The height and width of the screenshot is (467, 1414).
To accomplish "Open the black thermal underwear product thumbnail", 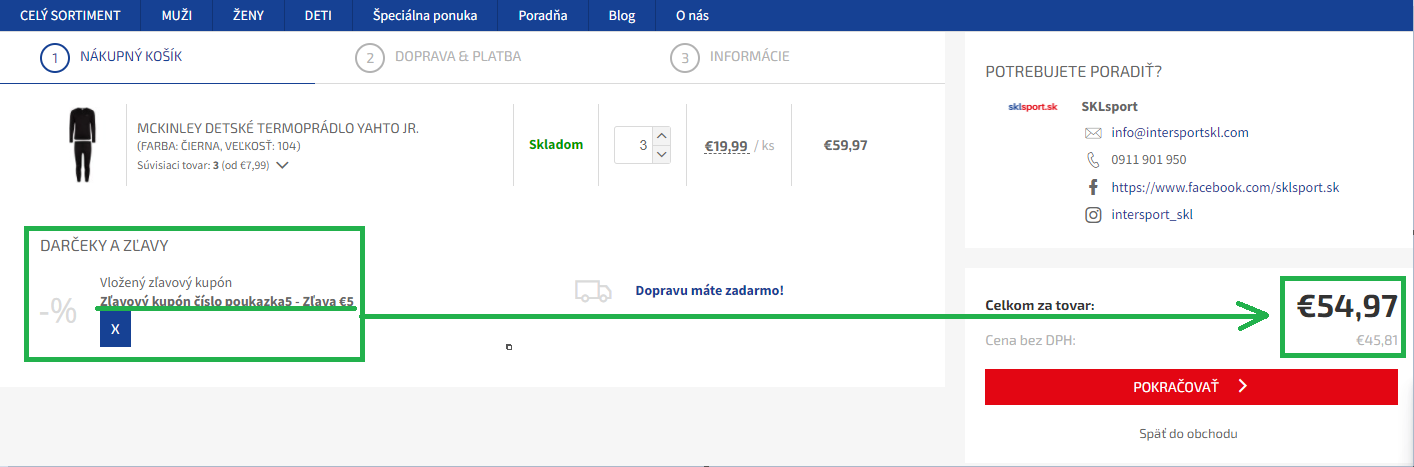I will pos(83,145).
